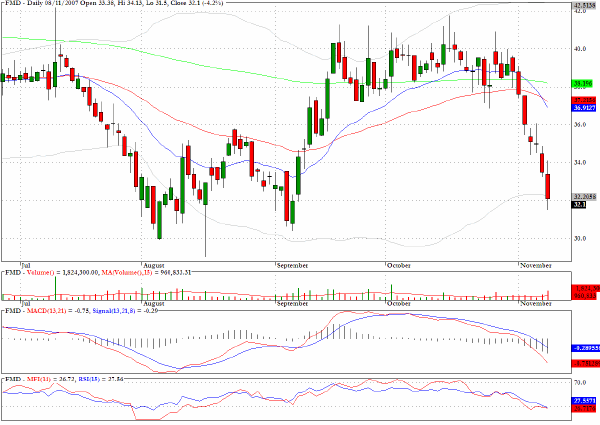Screen dimensions: 600x425
Task: Click November label under the volume panel
Action: (536, 303)
